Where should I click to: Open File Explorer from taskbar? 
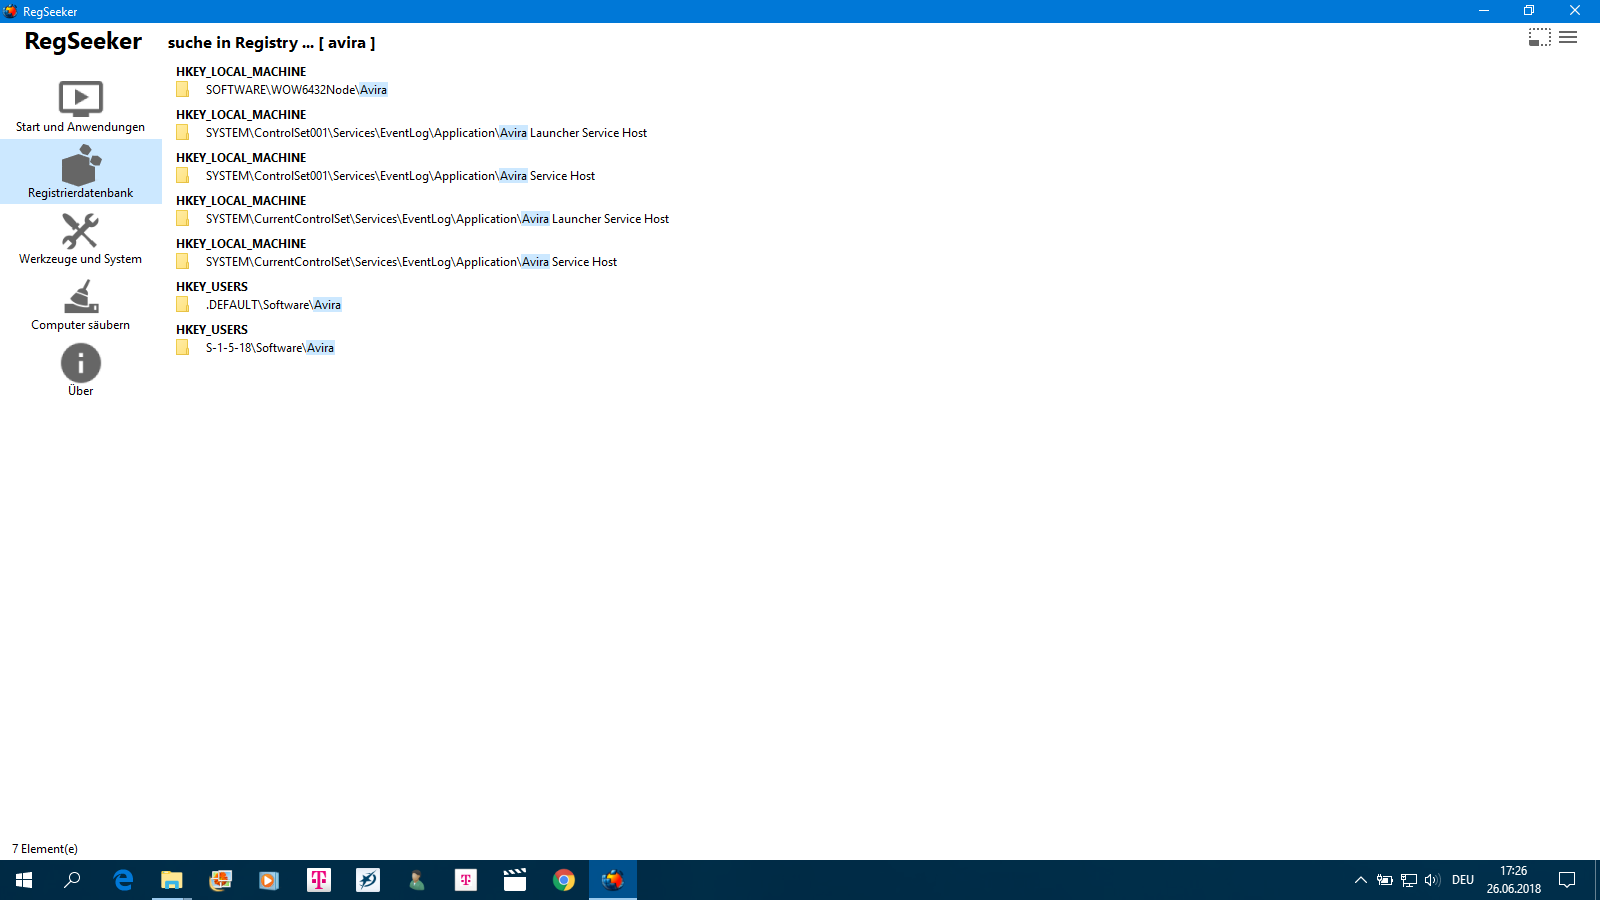pos(172,880)
